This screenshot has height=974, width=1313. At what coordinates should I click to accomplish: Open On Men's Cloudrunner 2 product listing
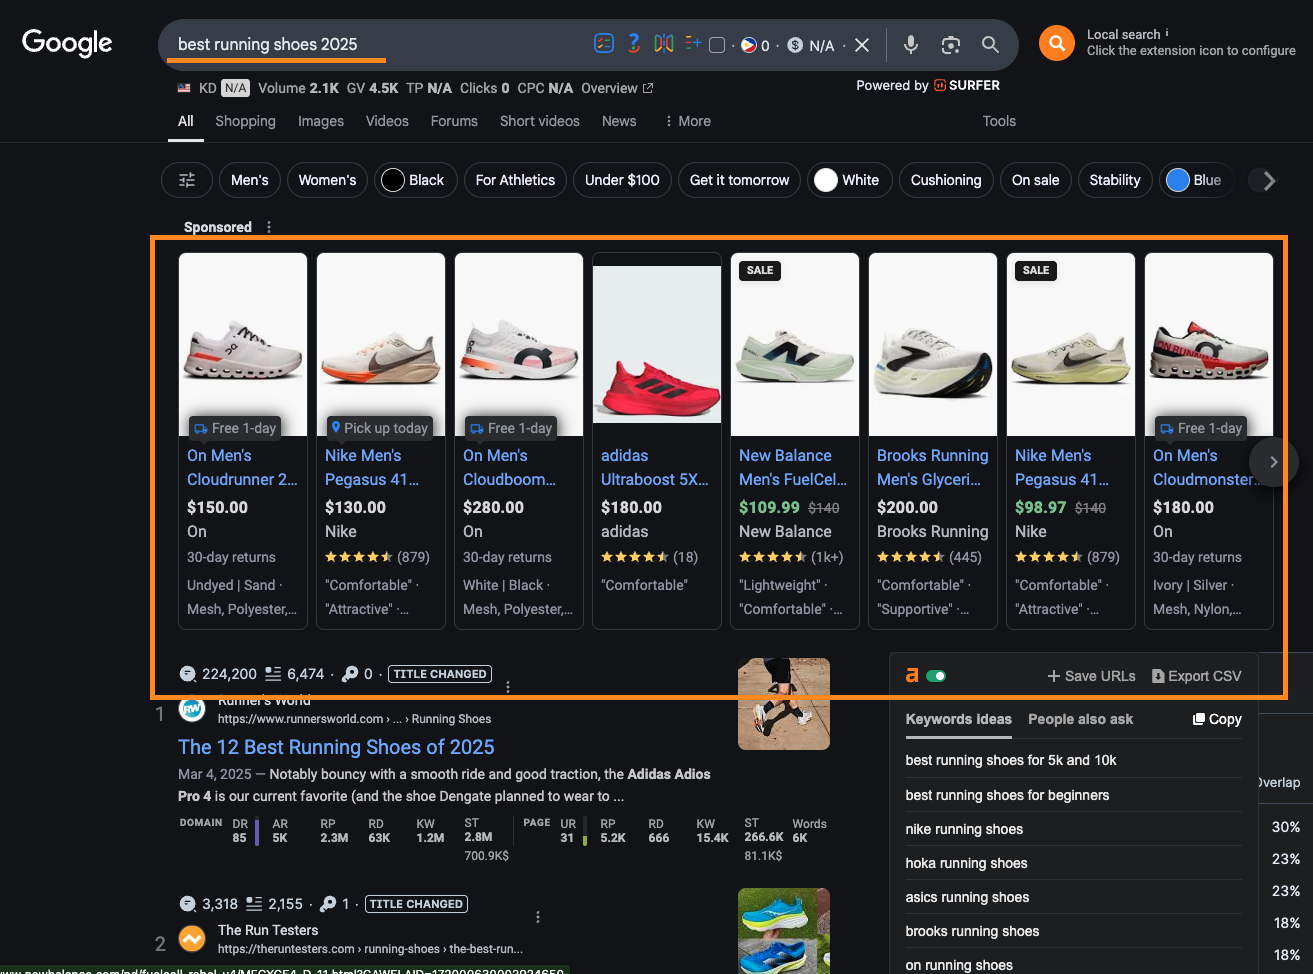[x=242, y=467]
